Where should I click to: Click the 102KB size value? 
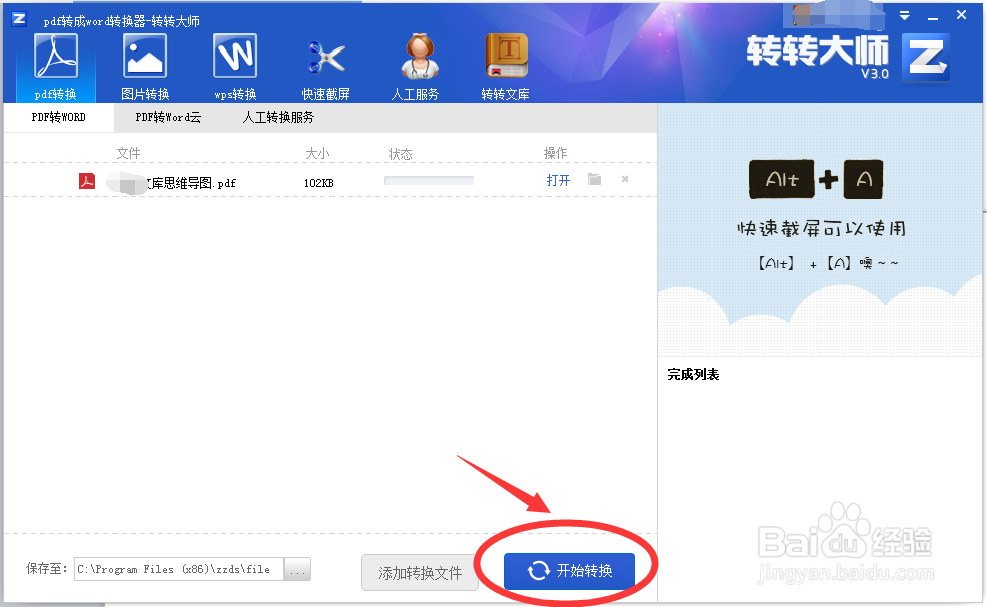coord(319,183)
